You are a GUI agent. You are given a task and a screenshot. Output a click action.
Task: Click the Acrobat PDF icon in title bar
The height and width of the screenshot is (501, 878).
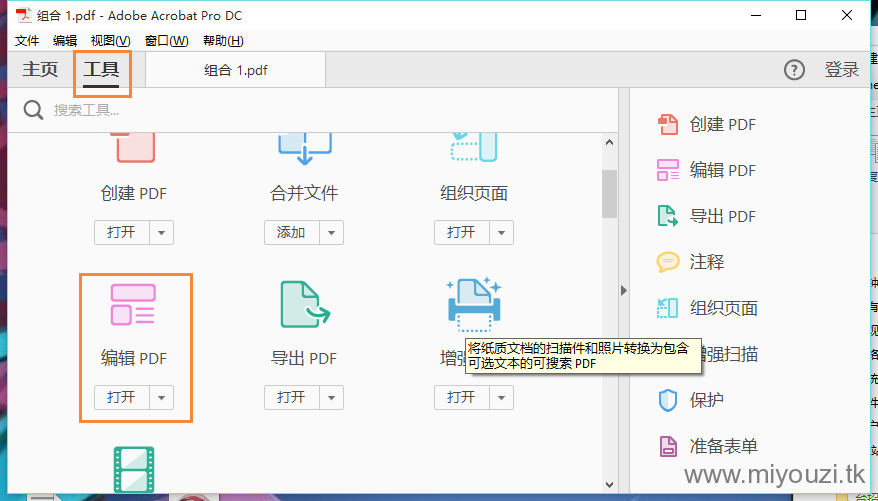[x=24, y=15]
